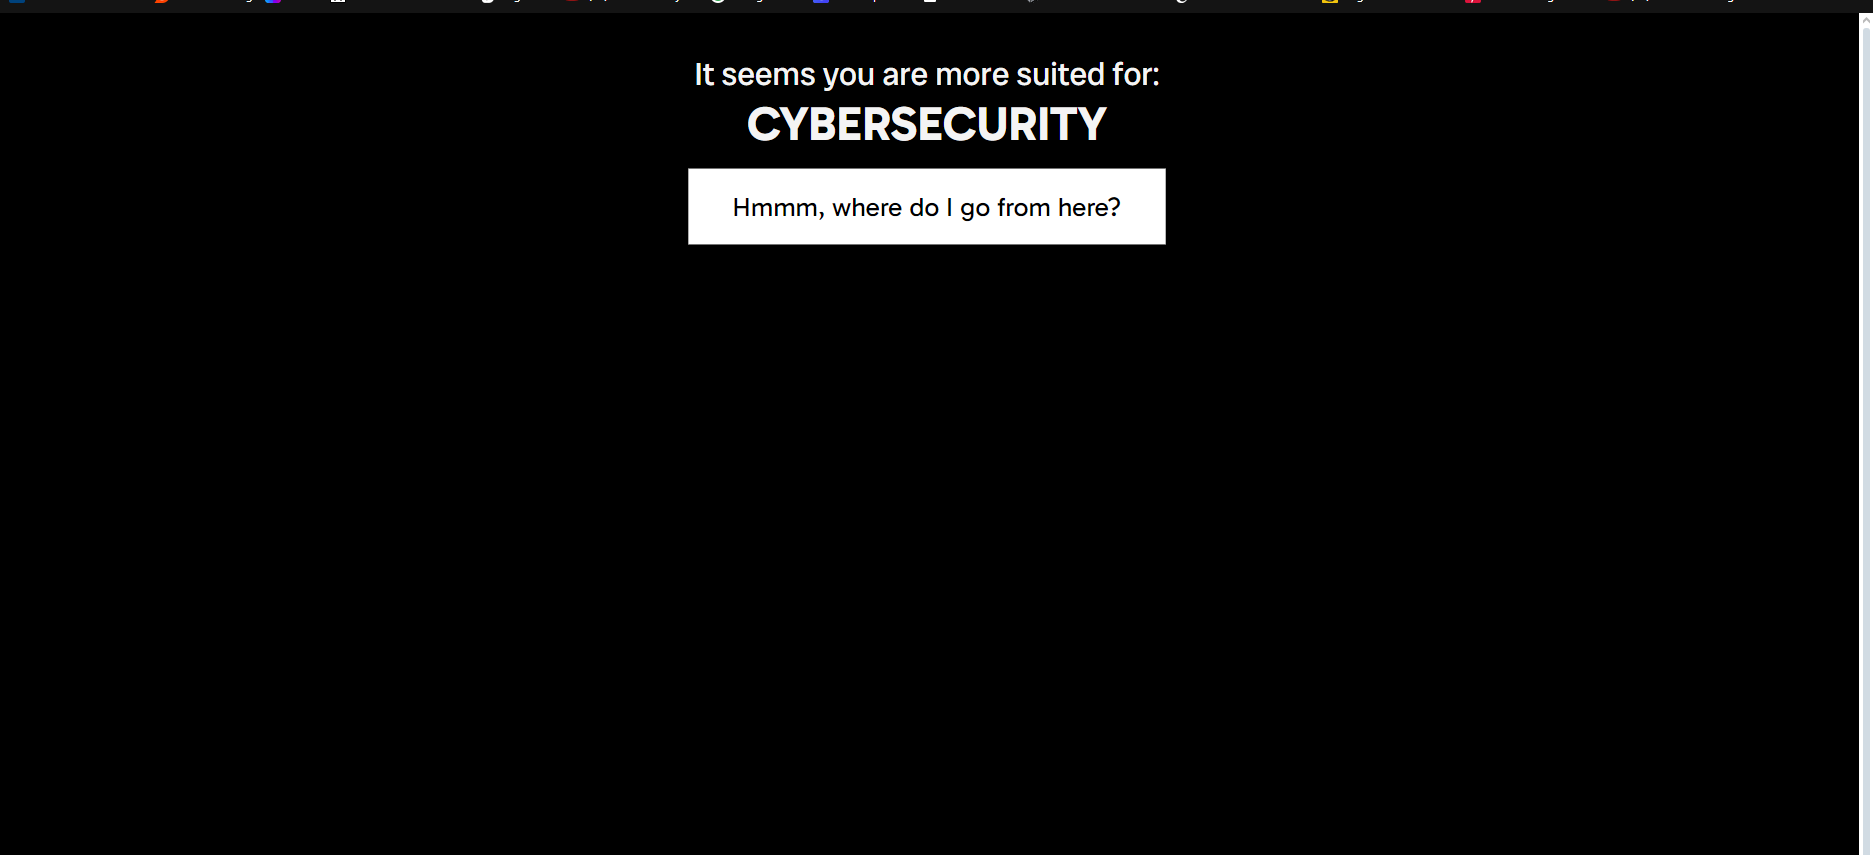Open the gray bookmark icon in the top bar
The height and width of the screenshot is (855, 1873).
coord(1031,2)
